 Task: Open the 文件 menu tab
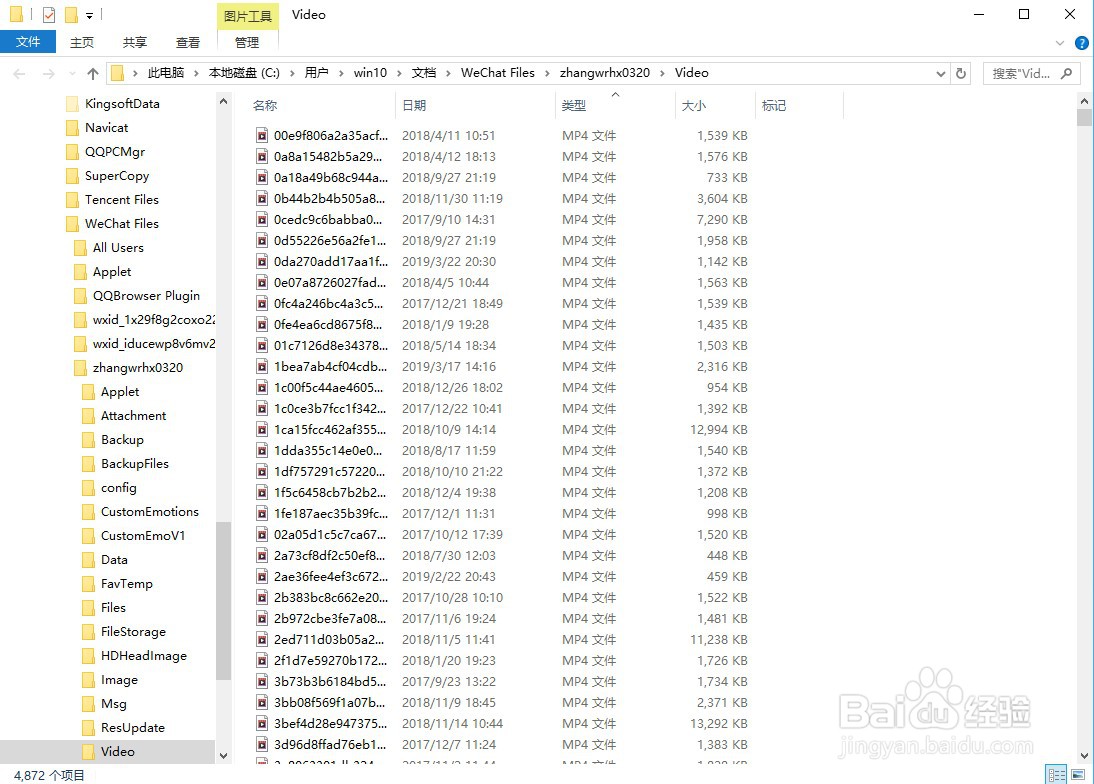[x=28, y=42]
